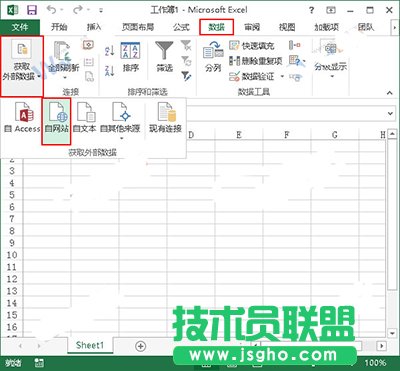
Task: Select column F header
Action: click(287, 135)
